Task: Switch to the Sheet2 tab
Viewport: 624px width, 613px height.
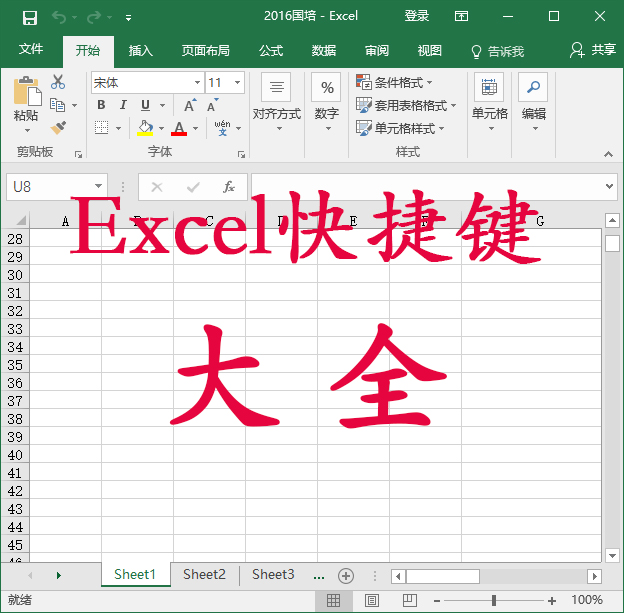Action: 204,574
